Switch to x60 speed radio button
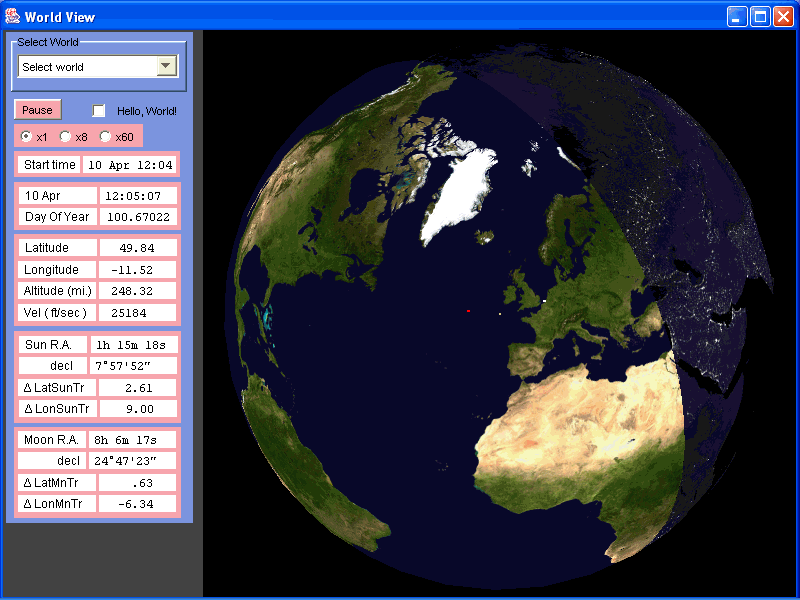 105,136
